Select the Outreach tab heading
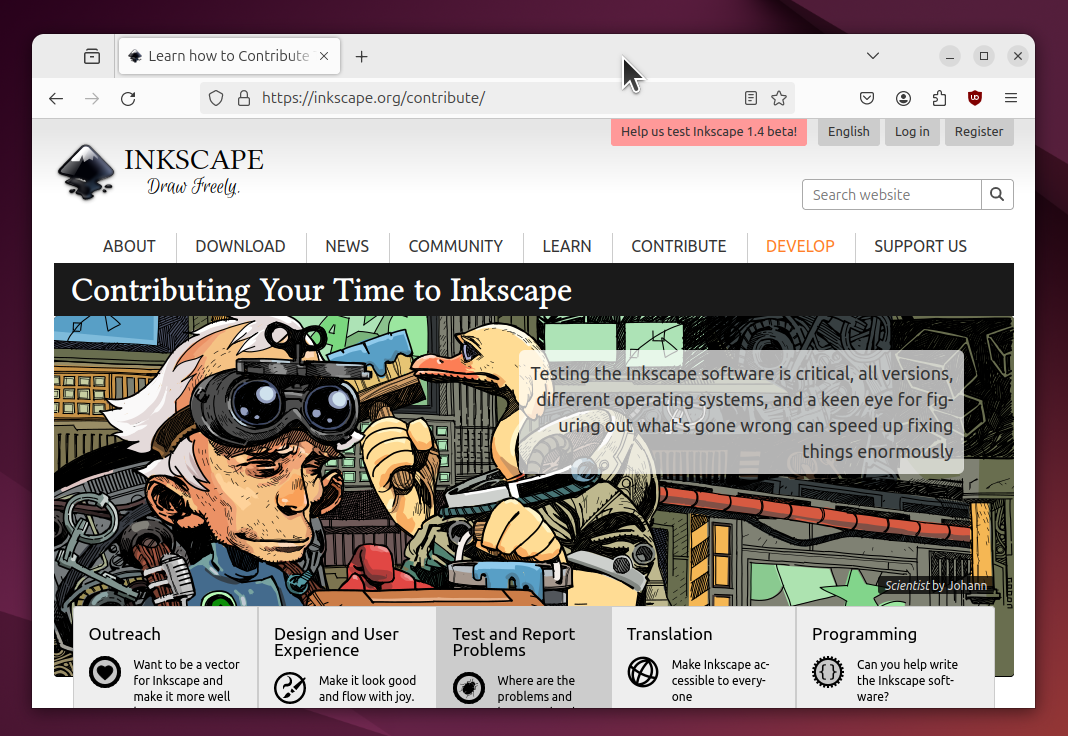 tap(125, 634)
